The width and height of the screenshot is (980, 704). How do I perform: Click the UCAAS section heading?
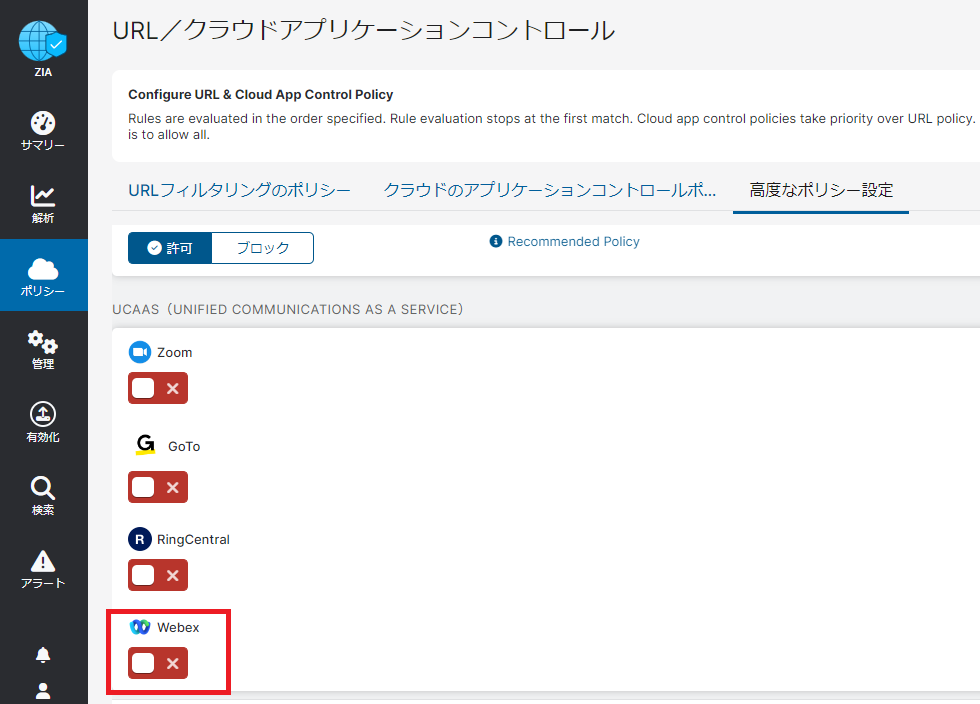(288, 309)
